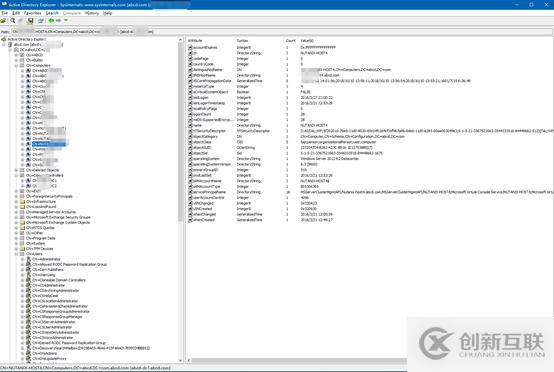Click the green back arrow toolbar icon
This screenshot has height=372, width=554.
(x=51, y=21)
